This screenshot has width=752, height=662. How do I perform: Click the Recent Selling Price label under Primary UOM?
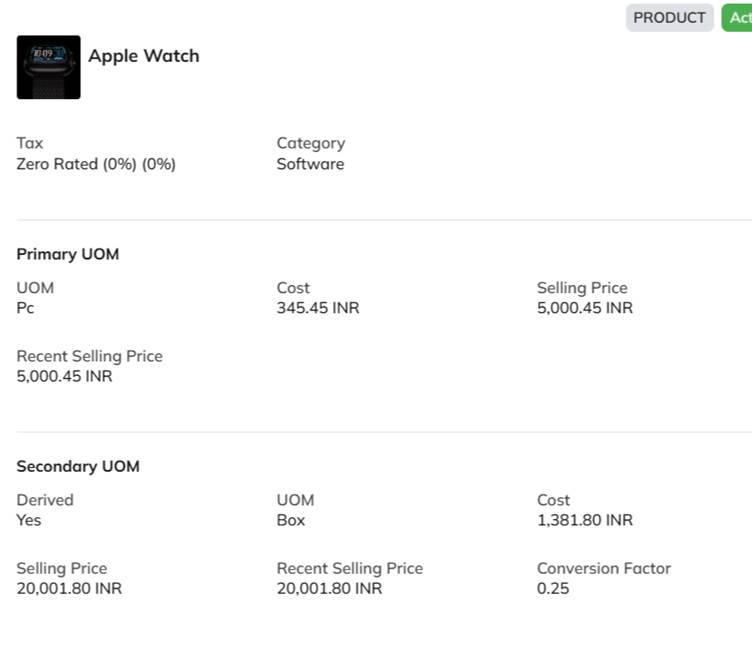[x=89, y=356]
